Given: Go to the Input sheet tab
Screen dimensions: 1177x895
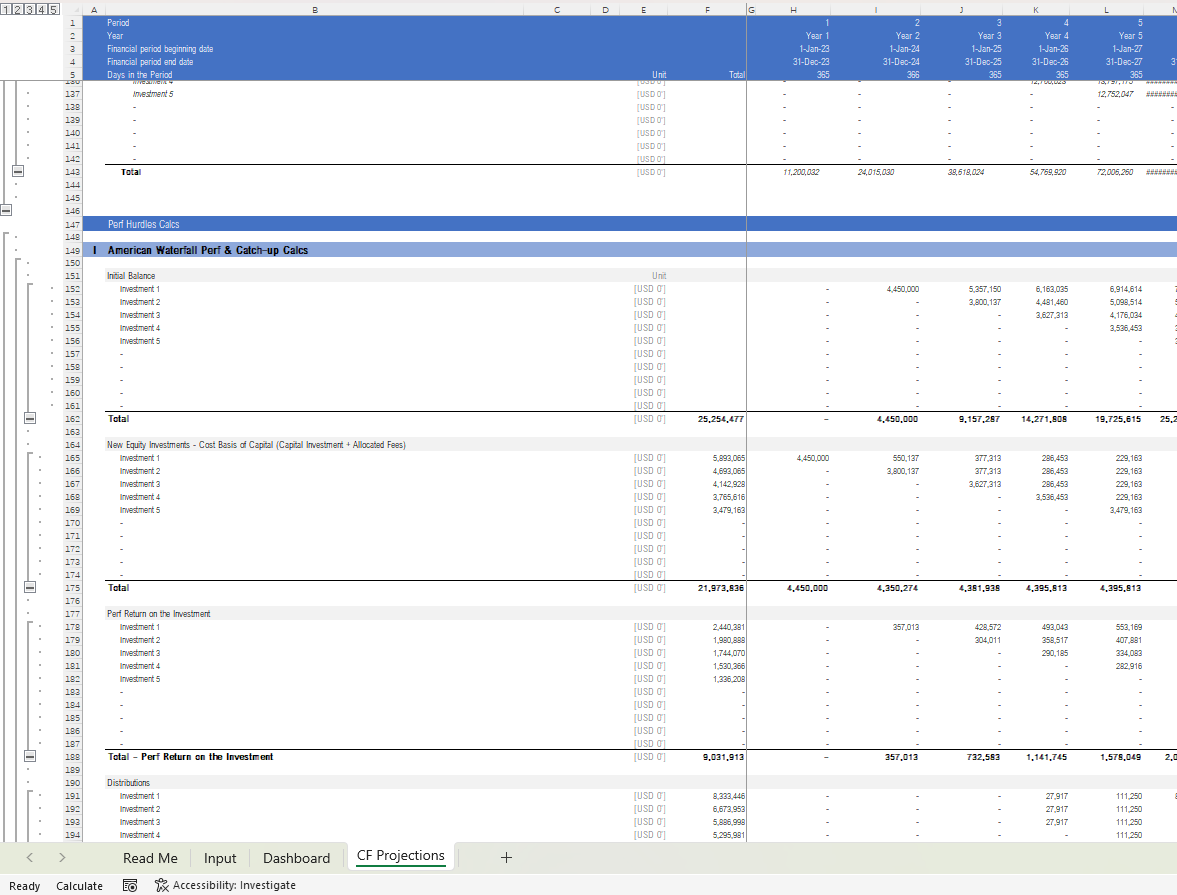Looking at the screenshot, I should [x=220, y=858].
